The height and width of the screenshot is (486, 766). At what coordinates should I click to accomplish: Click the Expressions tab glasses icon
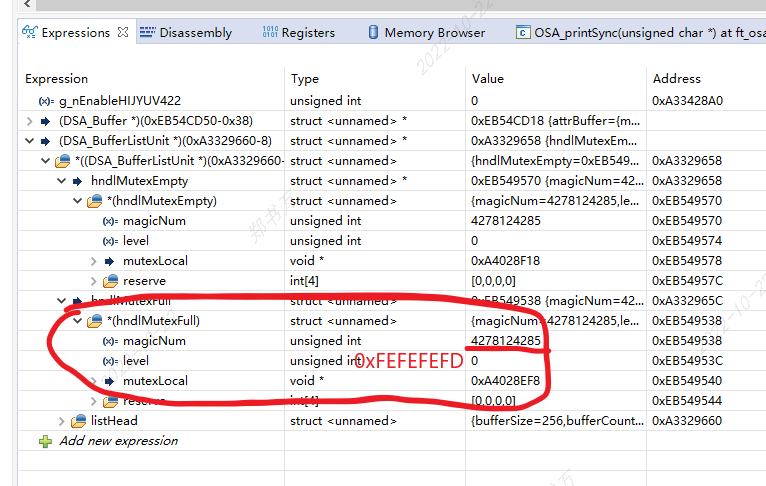pyautogui.click(x=30, y=32)
